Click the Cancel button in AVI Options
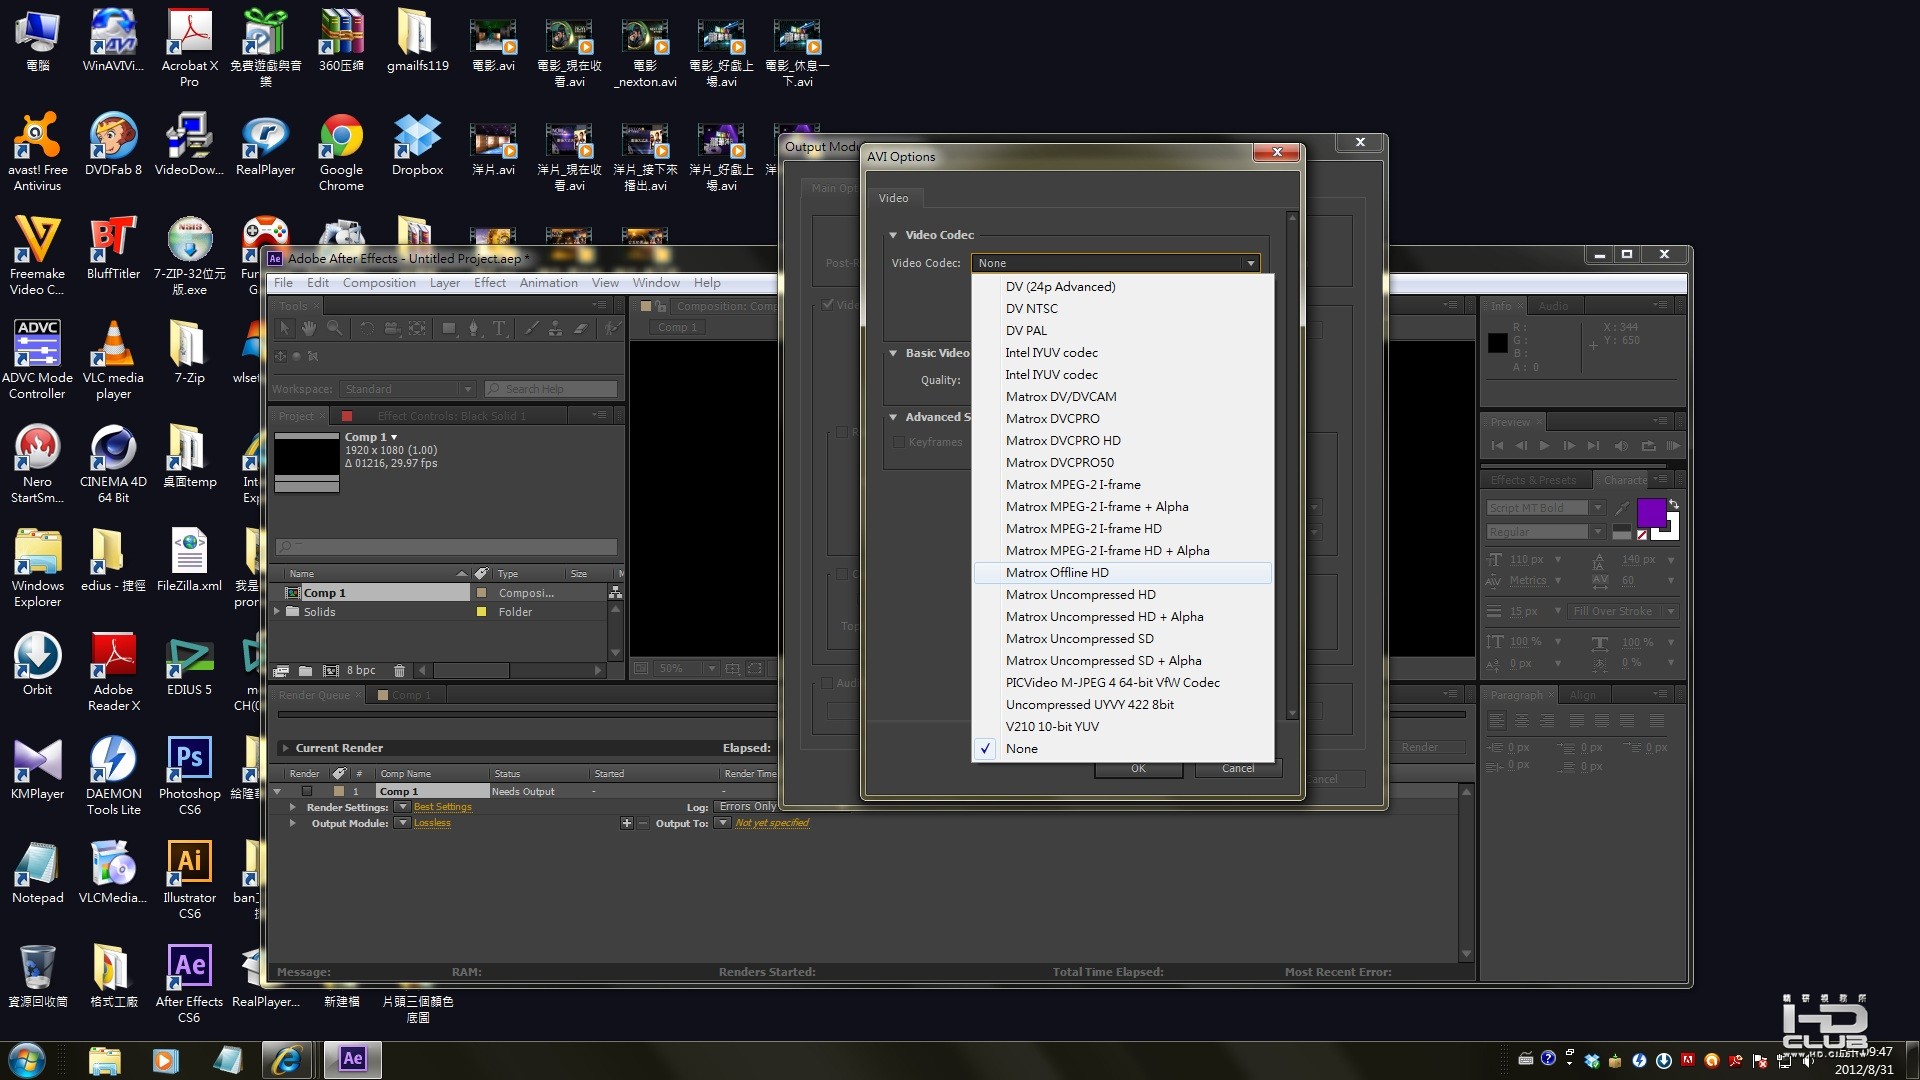Screen dimensions: 1920x1080 [1237, 768]
